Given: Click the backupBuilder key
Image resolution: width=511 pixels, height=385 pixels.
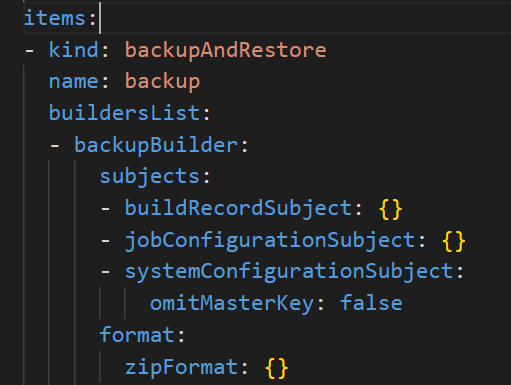Looking at the screenshot, I should coord(156,145).
